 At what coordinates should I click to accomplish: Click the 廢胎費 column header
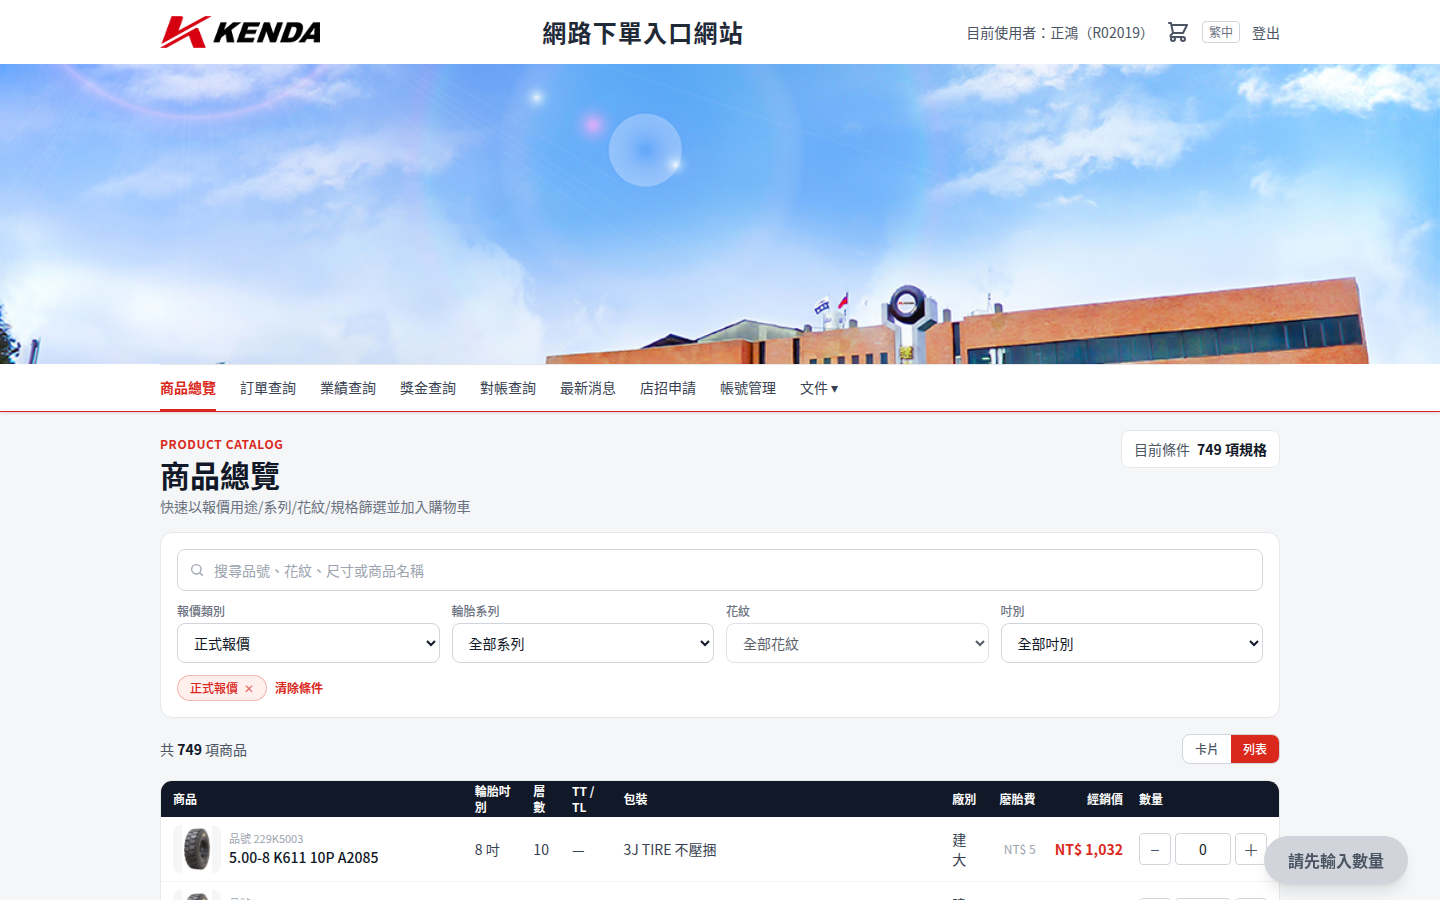click(1017, 799)
